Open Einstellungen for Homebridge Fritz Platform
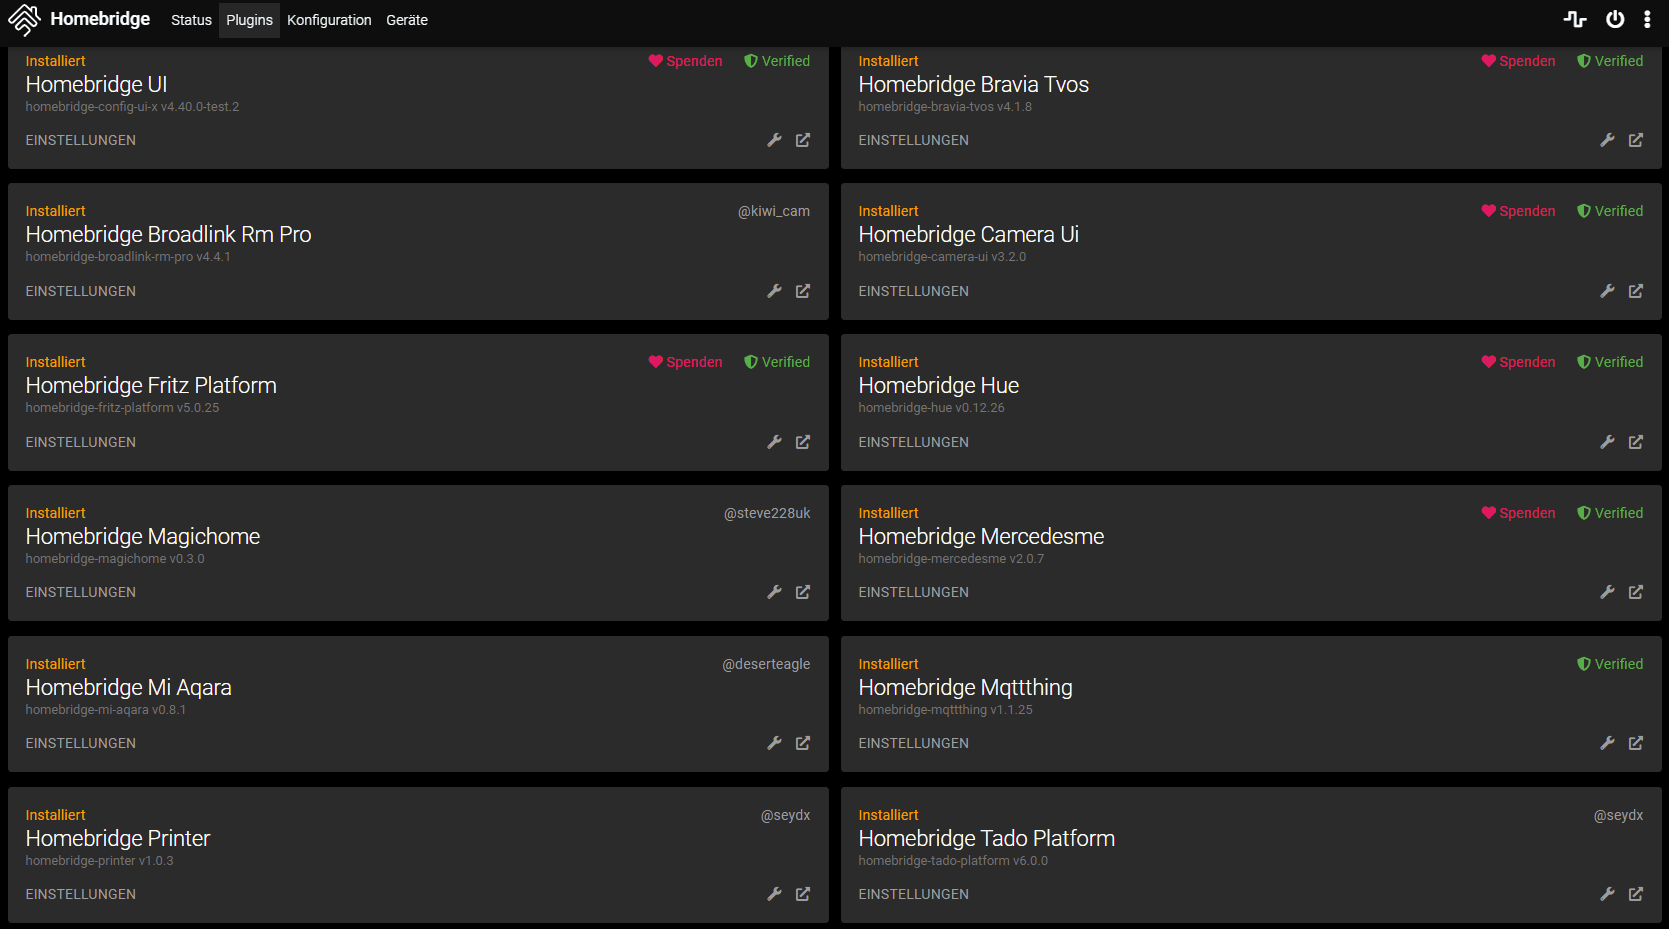Viewport: 1669px width, 929px height. [x=81, y=442]
